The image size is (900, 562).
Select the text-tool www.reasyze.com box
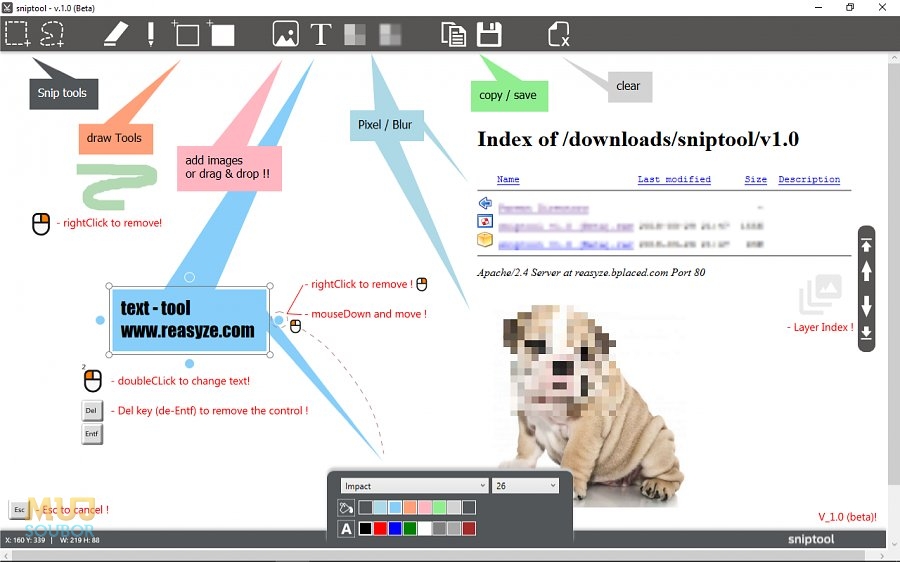tap(189, 320)
